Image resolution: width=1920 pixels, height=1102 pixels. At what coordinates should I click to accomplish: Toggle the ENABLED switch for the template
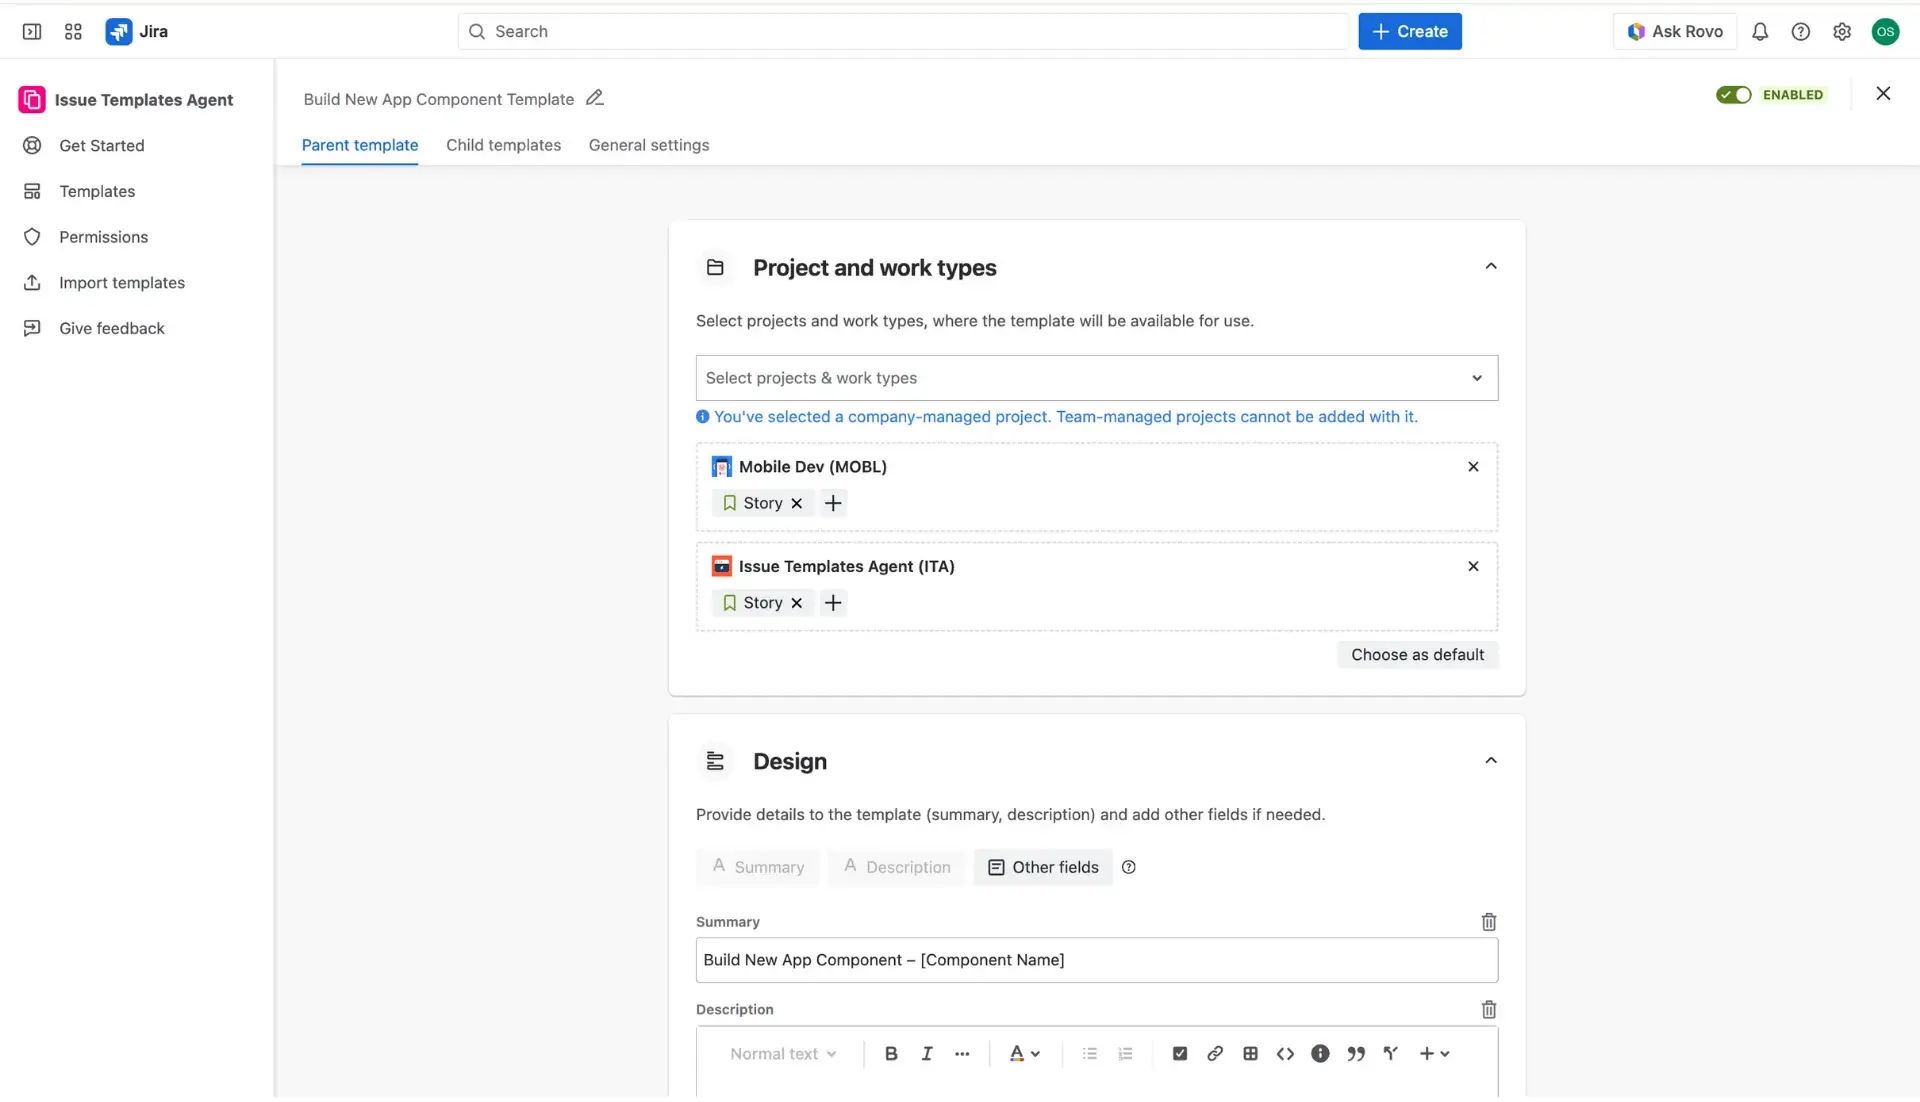point(1736,94)
